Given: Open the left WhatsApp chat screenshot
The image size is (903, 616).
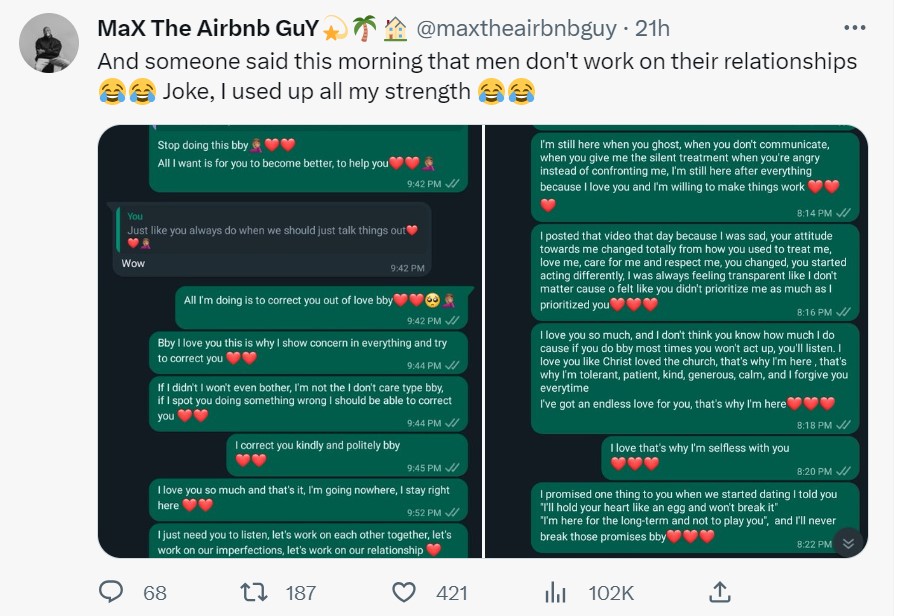Looking at the screenshot, I should tap(290, 341).
